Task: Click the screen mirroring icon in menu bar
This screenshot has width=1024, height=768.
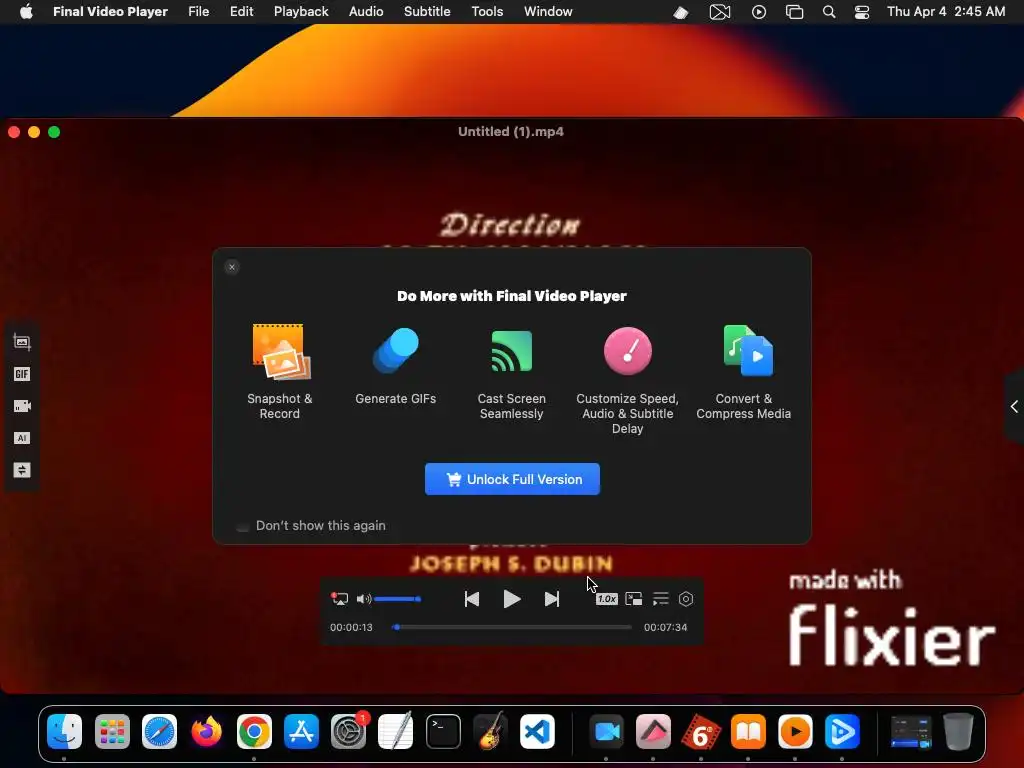Action: click(x=794, y=12)
